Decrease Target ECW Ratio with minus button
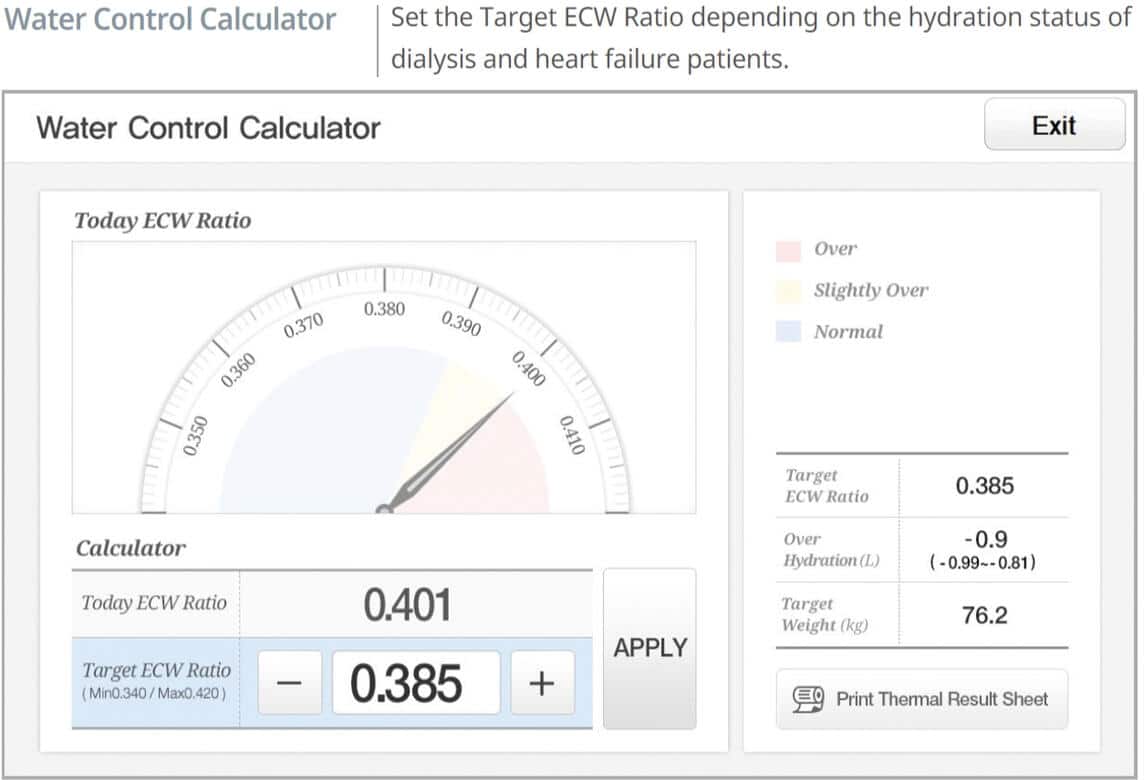This screenshot has height=780, width=1144. (x=289, y=683)
